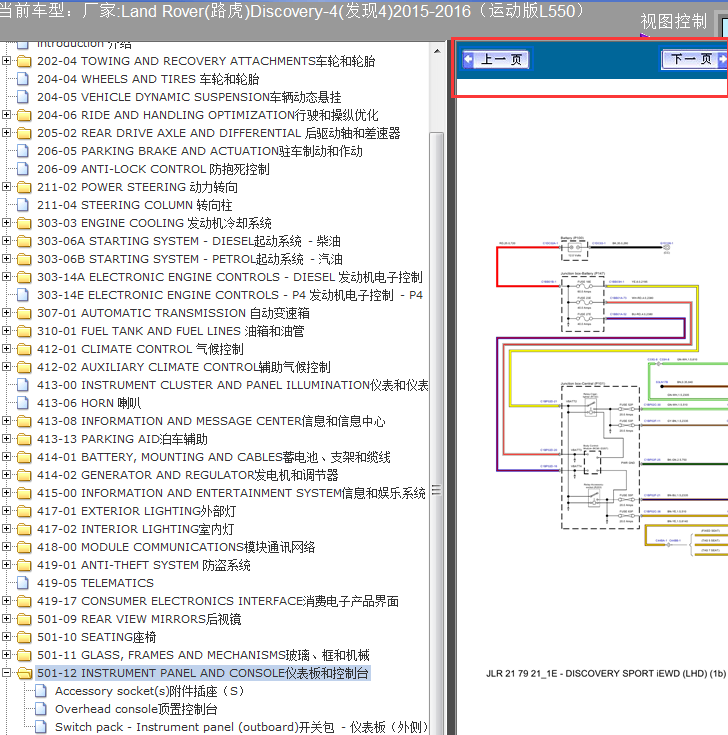728x735 pixels.
Task: Click document icon of Switch pack Instrument panel
Action: click(x=41, y=727)
